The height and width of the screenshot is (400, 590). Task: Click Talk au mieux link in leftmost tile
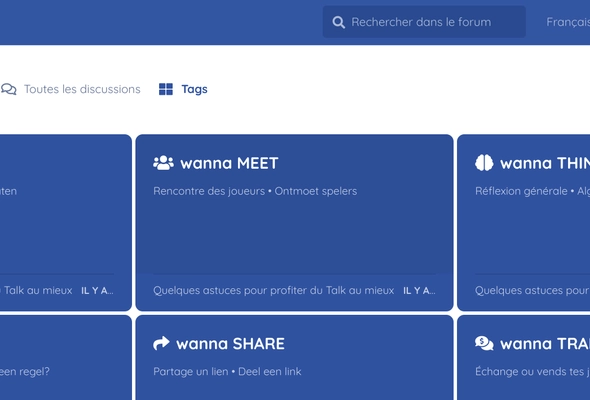[38, 290]
